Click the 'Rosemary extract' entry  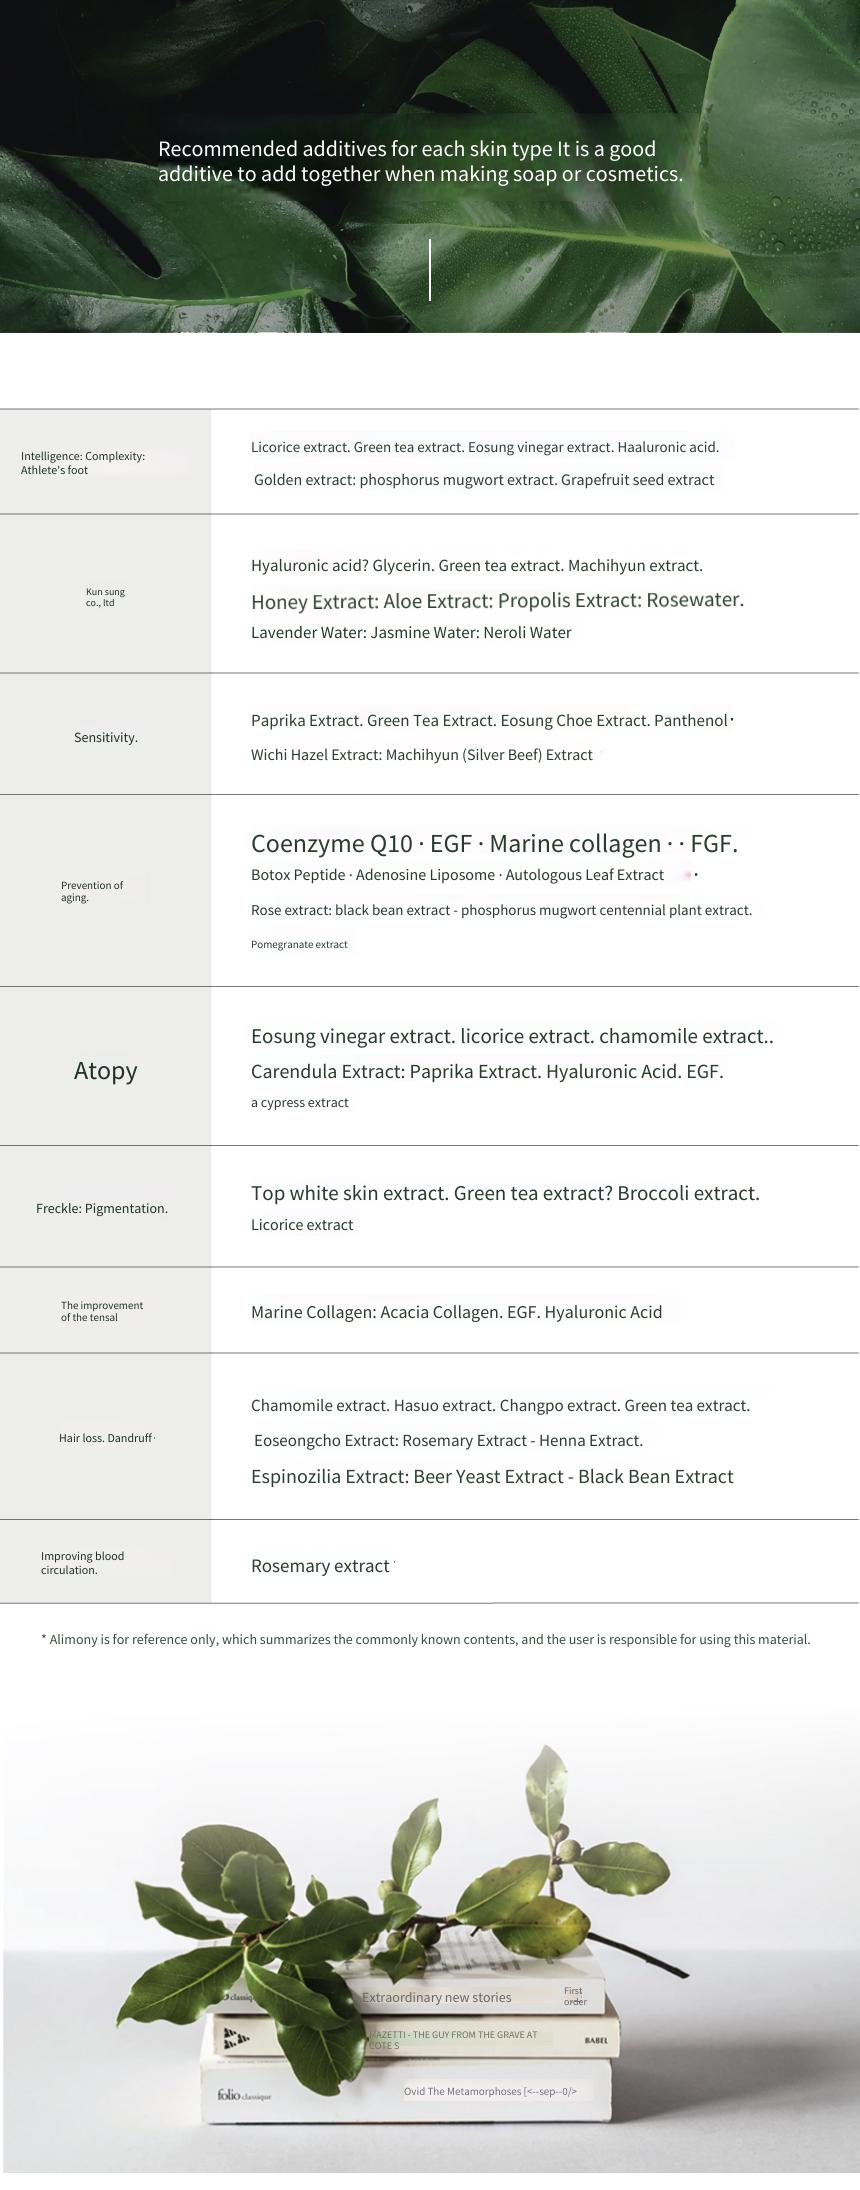click(x=320, y=1566)
